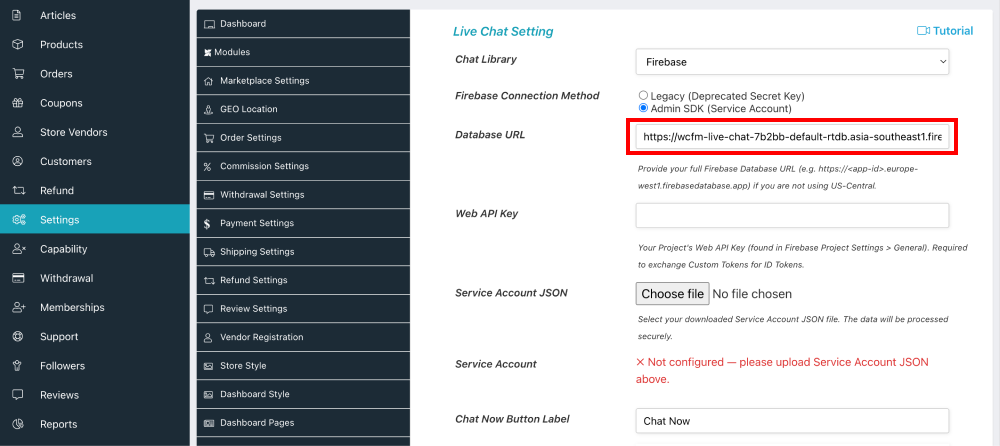Click the Chat Now Button Label field
The height and width of the screenshot is (446, 1000).
[x=792, y=421]
